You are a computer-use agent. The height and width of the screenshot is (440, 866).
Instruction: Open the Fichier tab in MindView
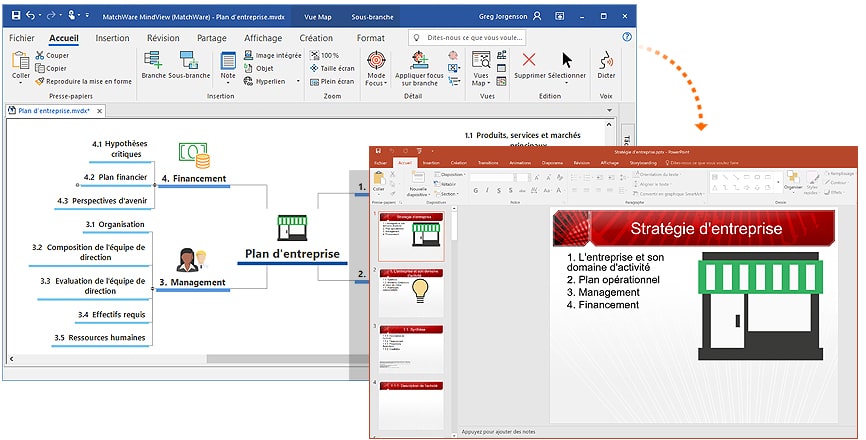point(22,38)
